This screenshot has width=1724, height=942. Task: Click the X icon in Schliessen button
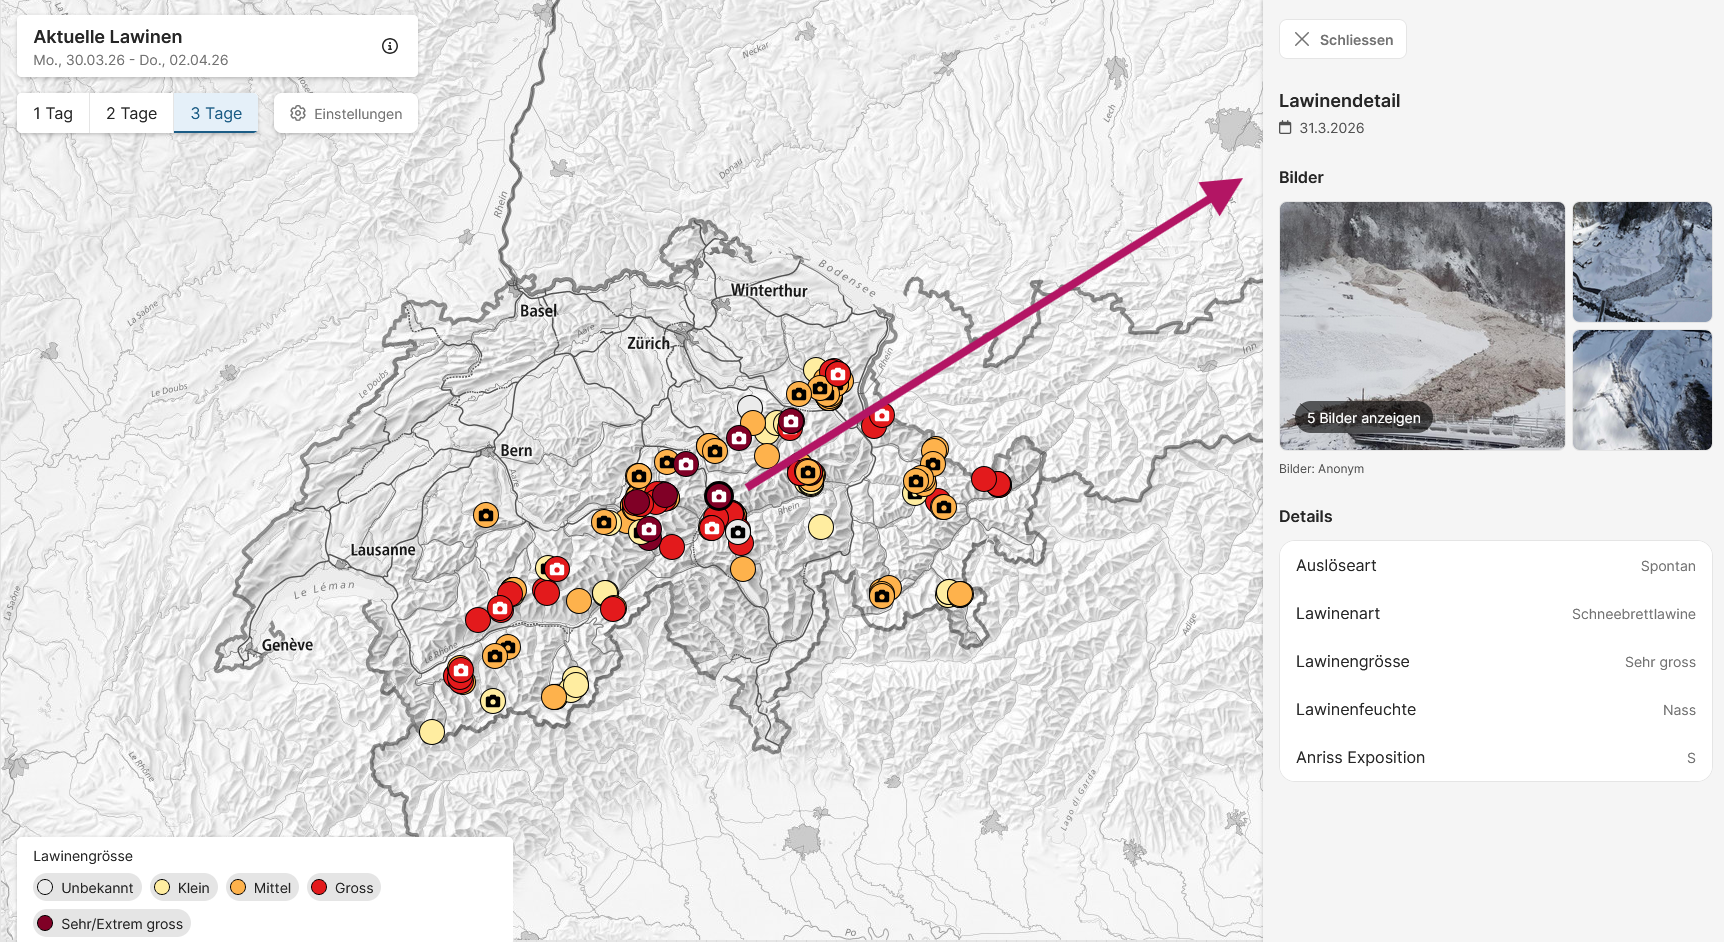pos(1301,40)
